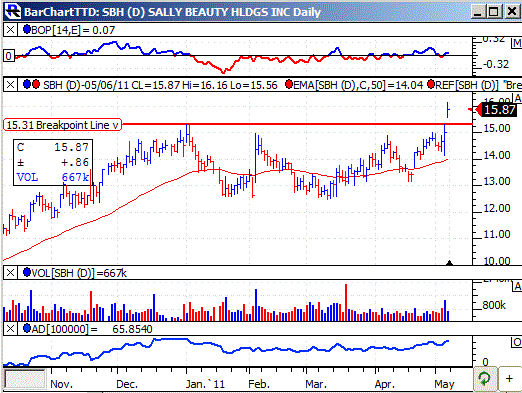Click the Hi=16.16 text in price header
Image resolution: width=522 pixels, height=393 pixels.
click(x=205, y=85)
